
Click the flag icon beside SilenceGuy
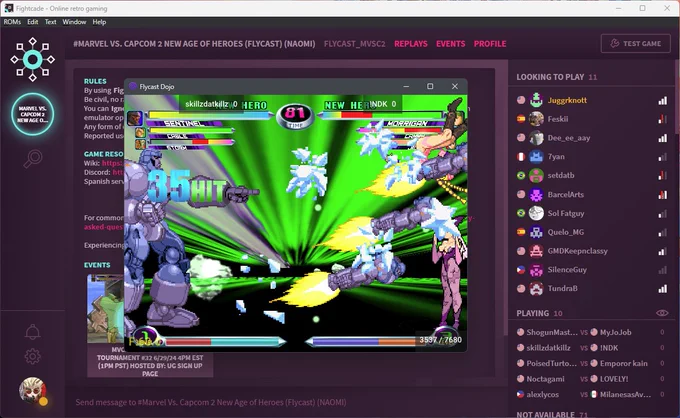coord(521,270)
